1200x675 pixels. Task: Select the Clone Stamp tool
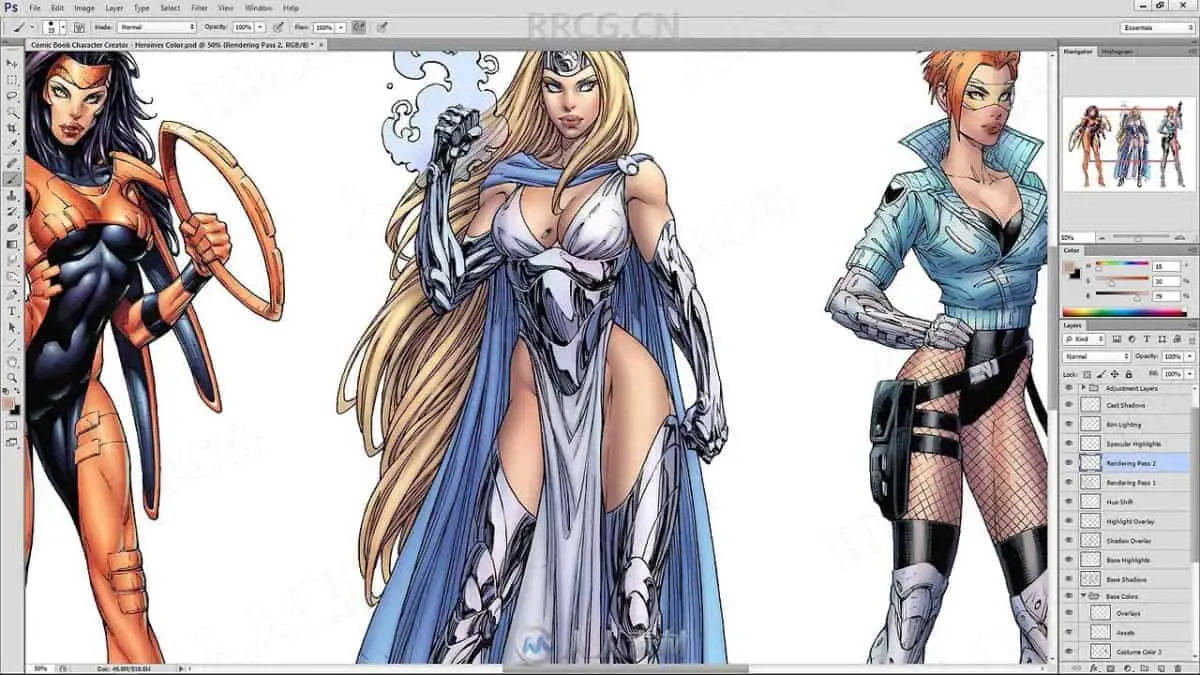coord(12,195)
